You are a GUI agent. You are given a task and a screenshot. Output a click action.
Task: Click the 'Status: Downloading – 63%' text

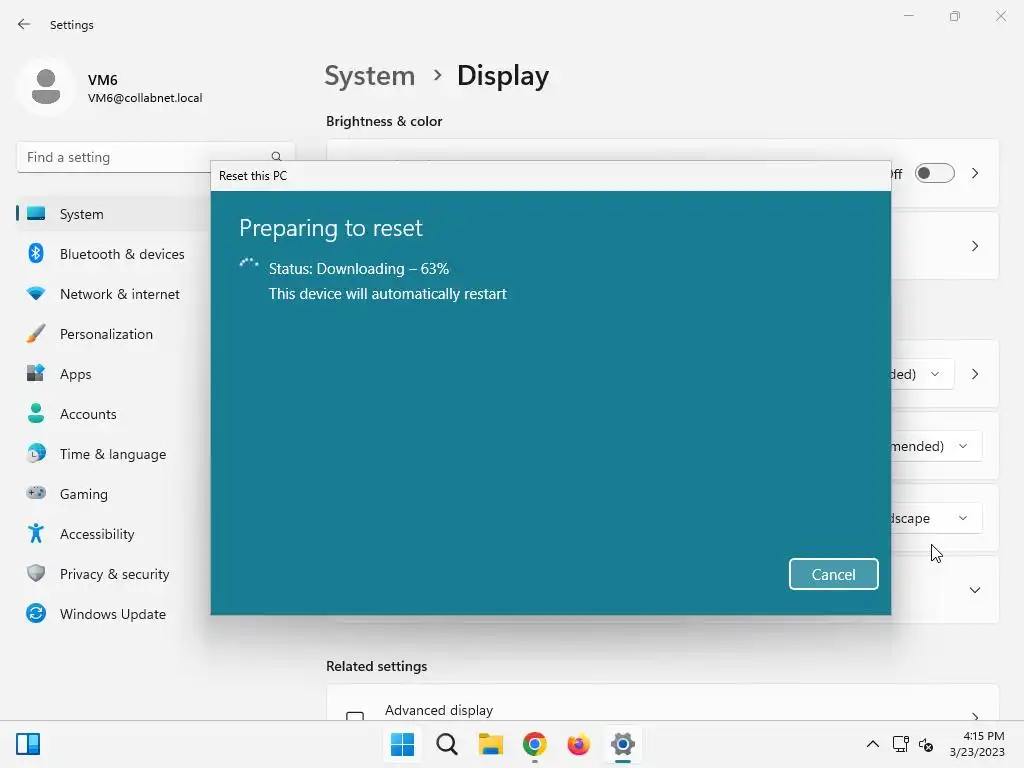click(x=359, y=268)
